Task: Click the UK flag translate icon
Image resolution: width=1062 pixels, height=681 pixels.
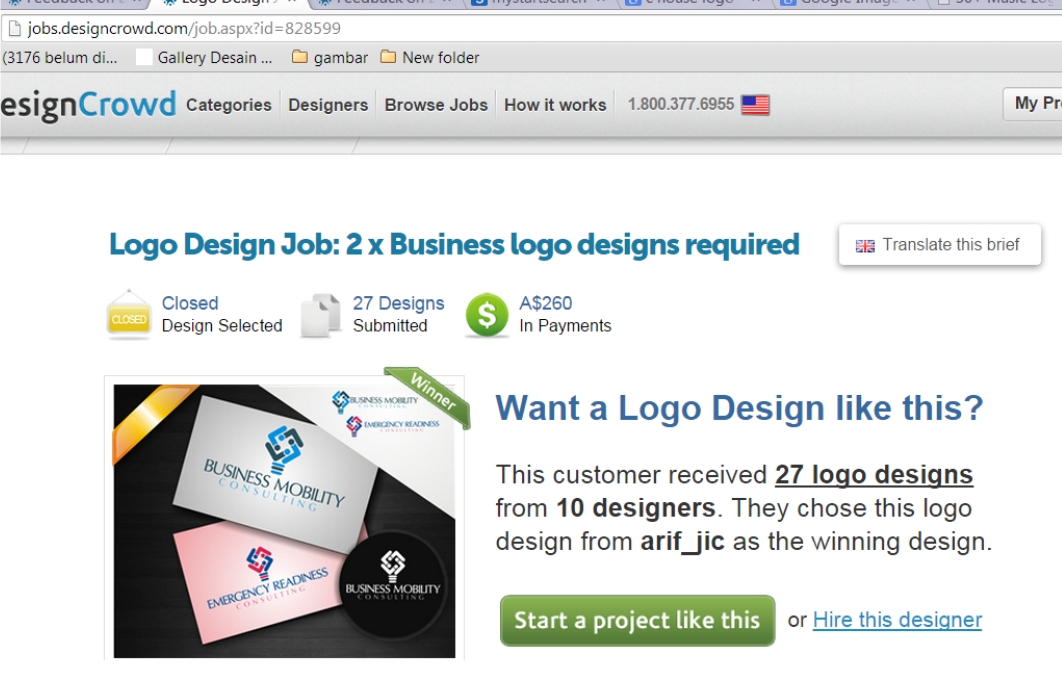Action: coord(865,246)
